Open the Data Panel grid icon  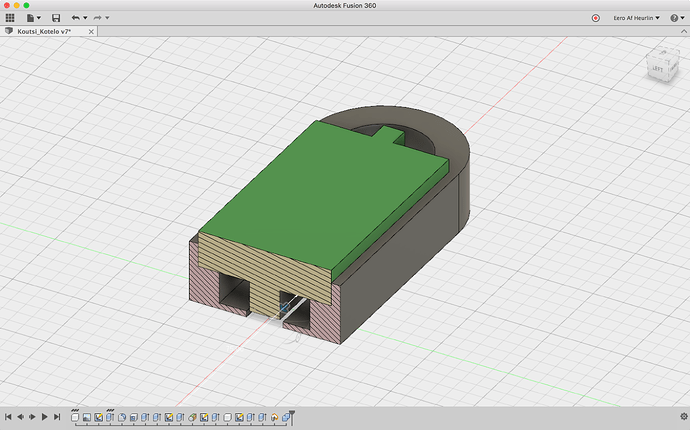pyautogui.click(x=10, y=18)
